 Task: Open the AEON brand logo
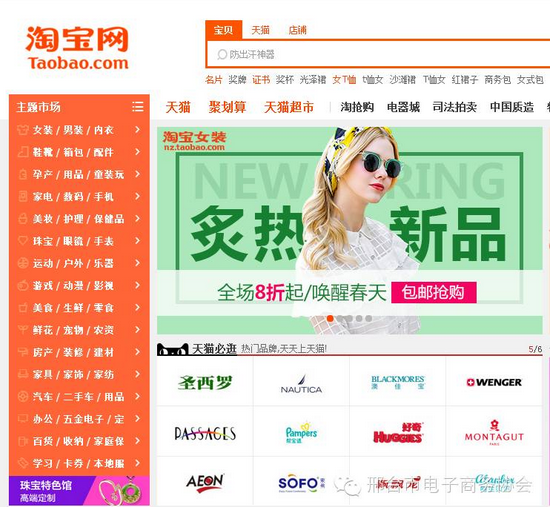pyautogui.click(x=205, y=482)
